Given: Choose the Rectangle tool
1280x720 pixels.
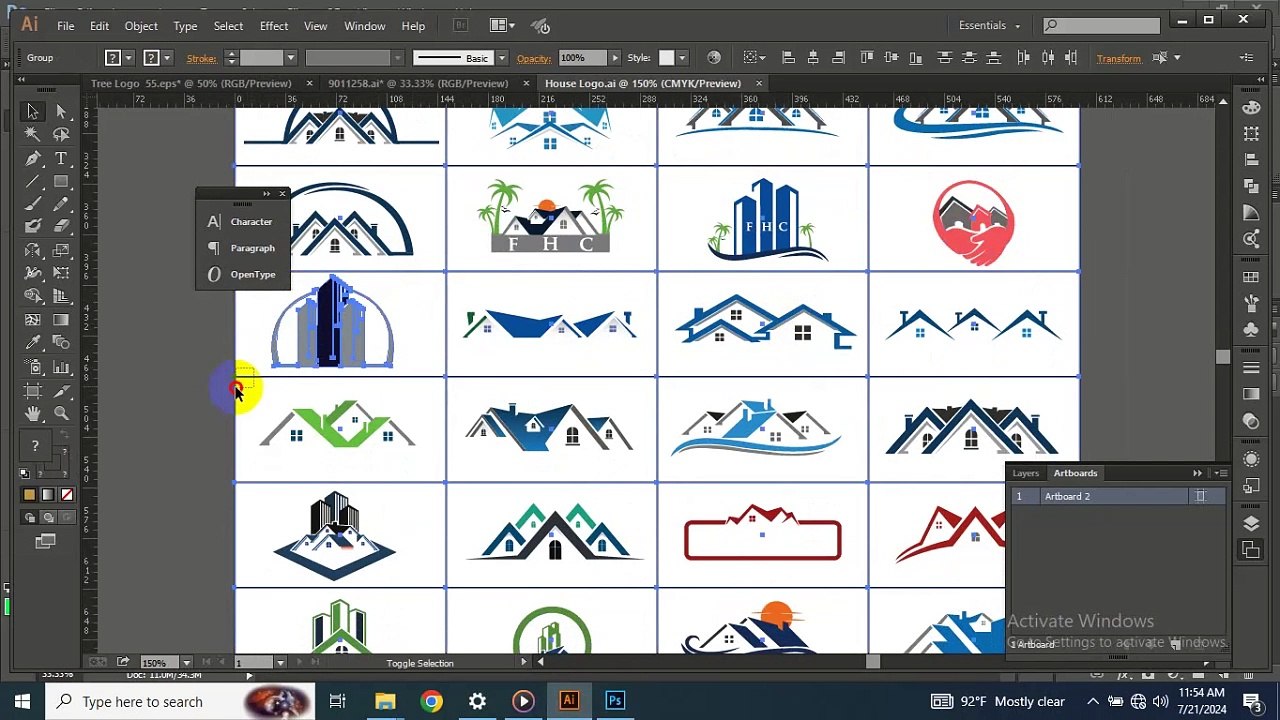Looking at the screenshot, I should point(61,181).
